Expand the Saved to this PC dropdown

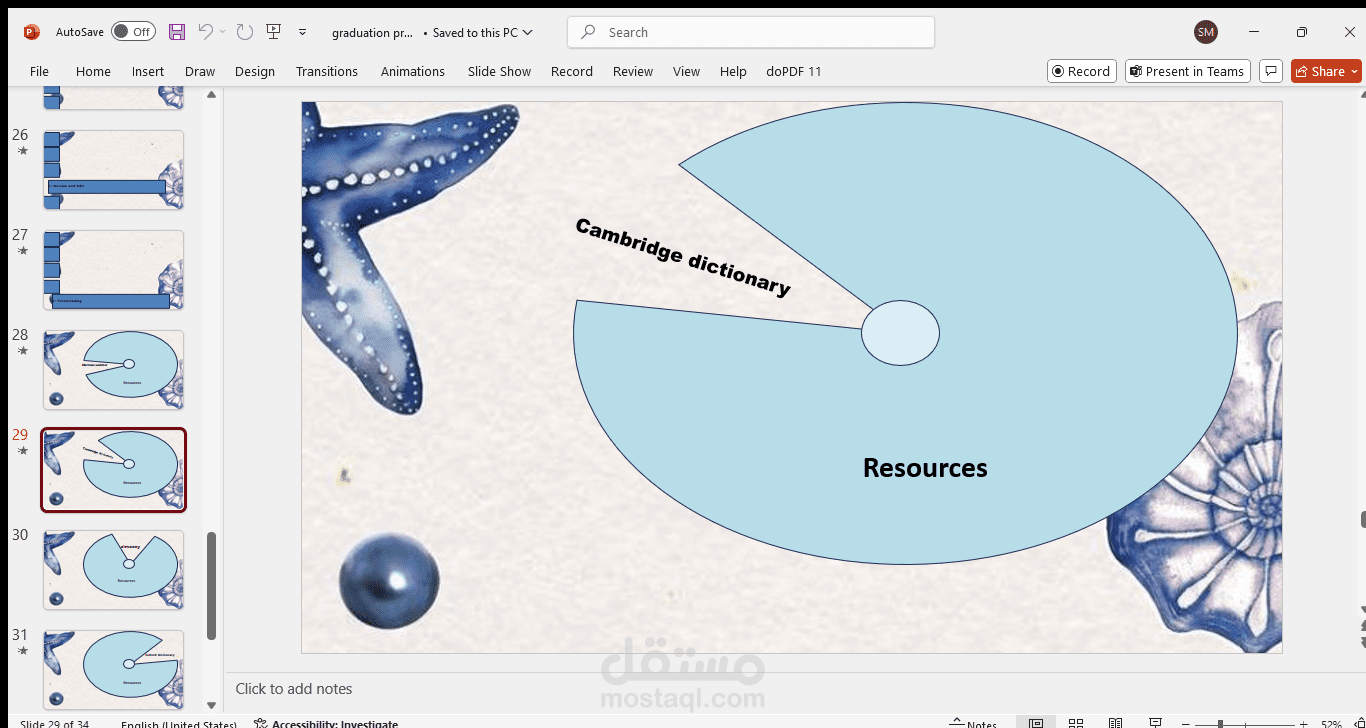[x=528, y=32]
